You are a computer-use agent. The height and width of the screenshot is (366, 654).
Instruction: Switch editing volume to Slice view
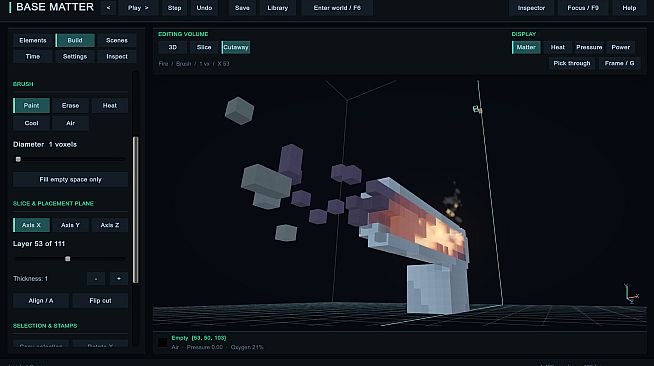point(204,47)
